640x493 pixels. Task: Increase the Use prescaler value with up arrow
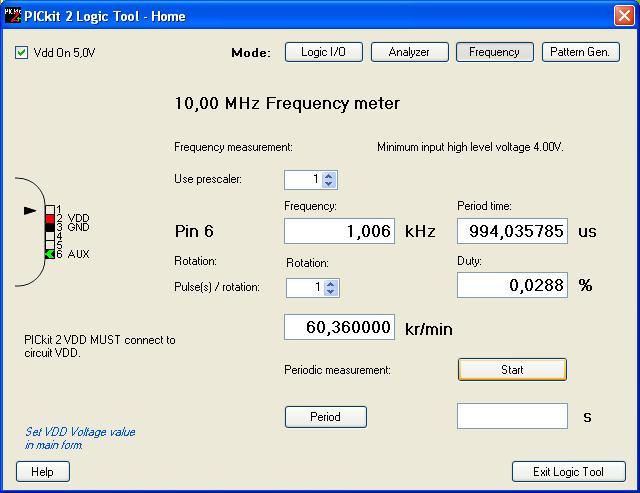click(x=329, y=176)
